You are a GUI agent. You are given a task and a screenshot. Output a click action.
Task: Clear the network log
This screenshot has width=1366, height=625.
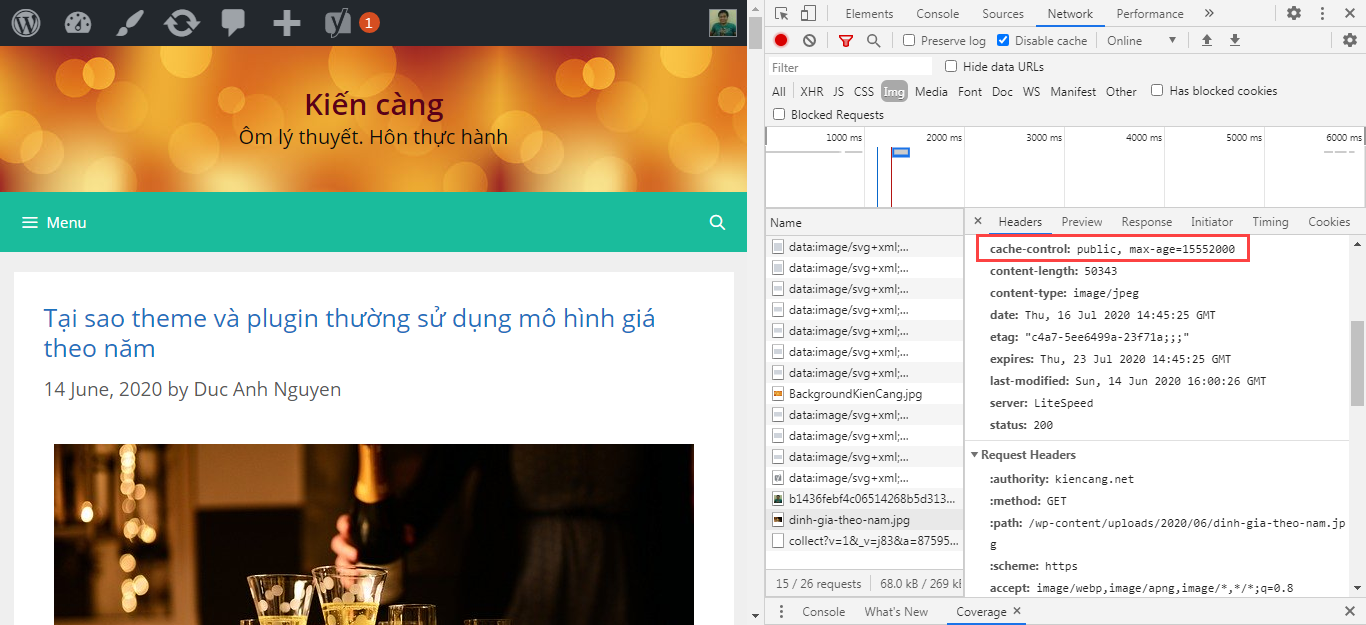[x=809, y=40]
